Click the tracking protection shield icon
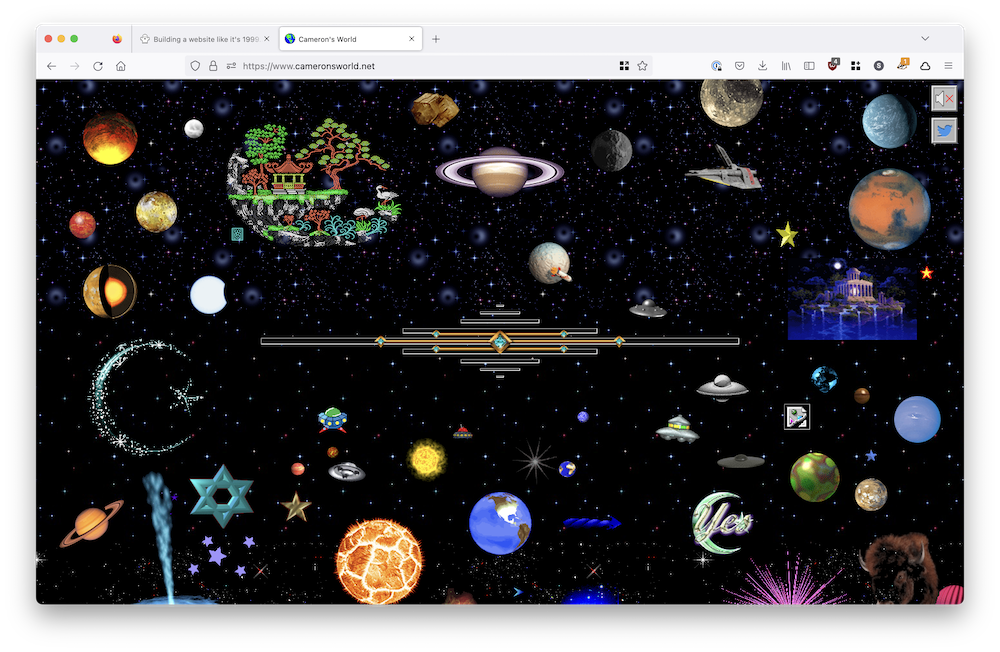Viewport: 1000px width, 652px height. click(195, 66)
